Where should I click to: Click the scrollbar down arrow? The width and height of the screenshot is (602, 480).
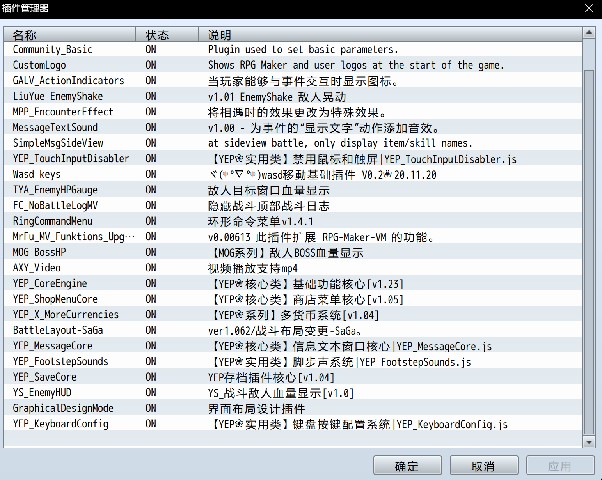click(589, 442)
